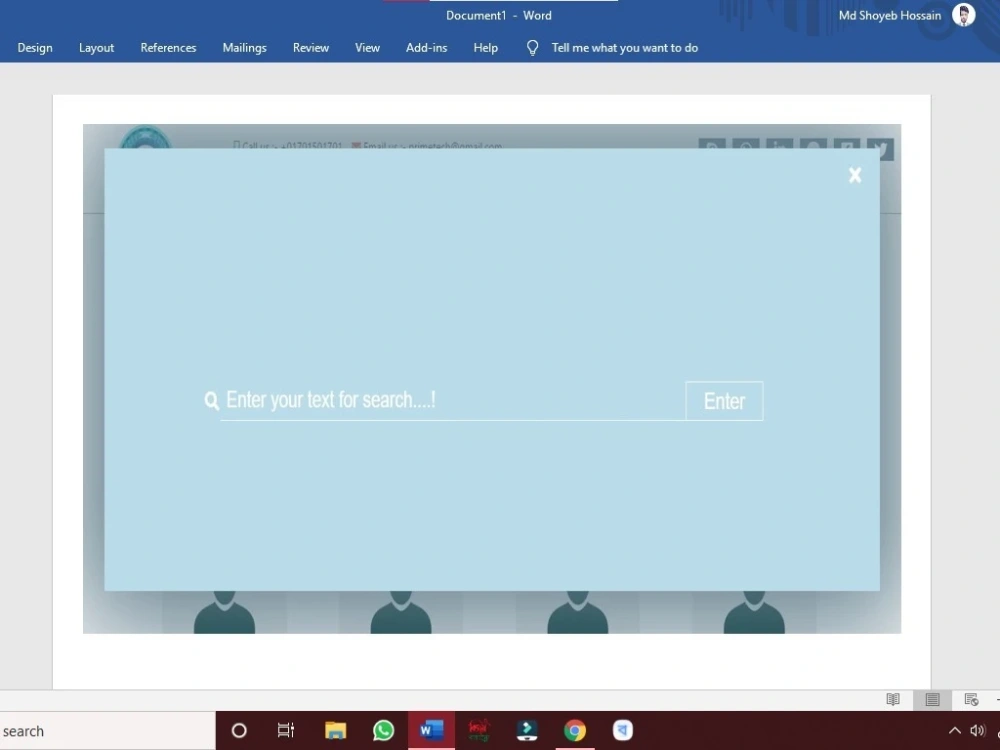This screenshot has height=750, width=1000.
Task: Click the Enter search button
Action: coord(724,401)
